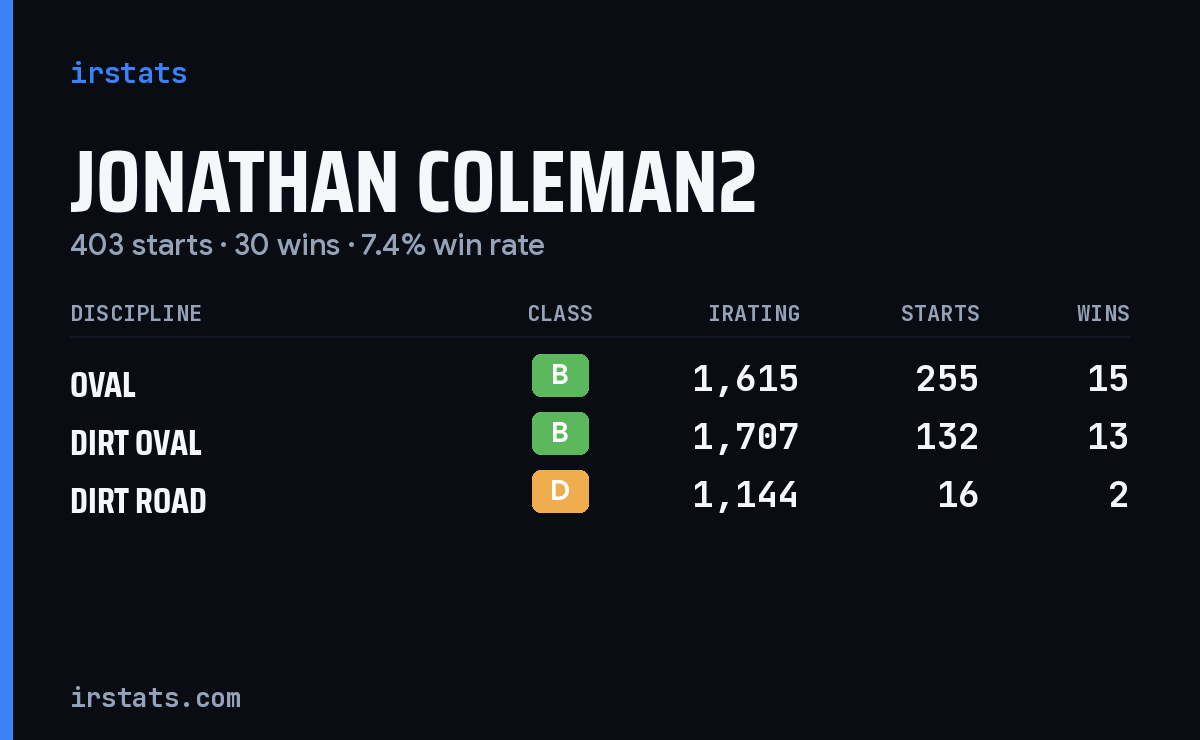This screenshot has width=1200, height=740.
Task: Click the 13 wins value for Dirt Oval
Action: (1108, 437)
